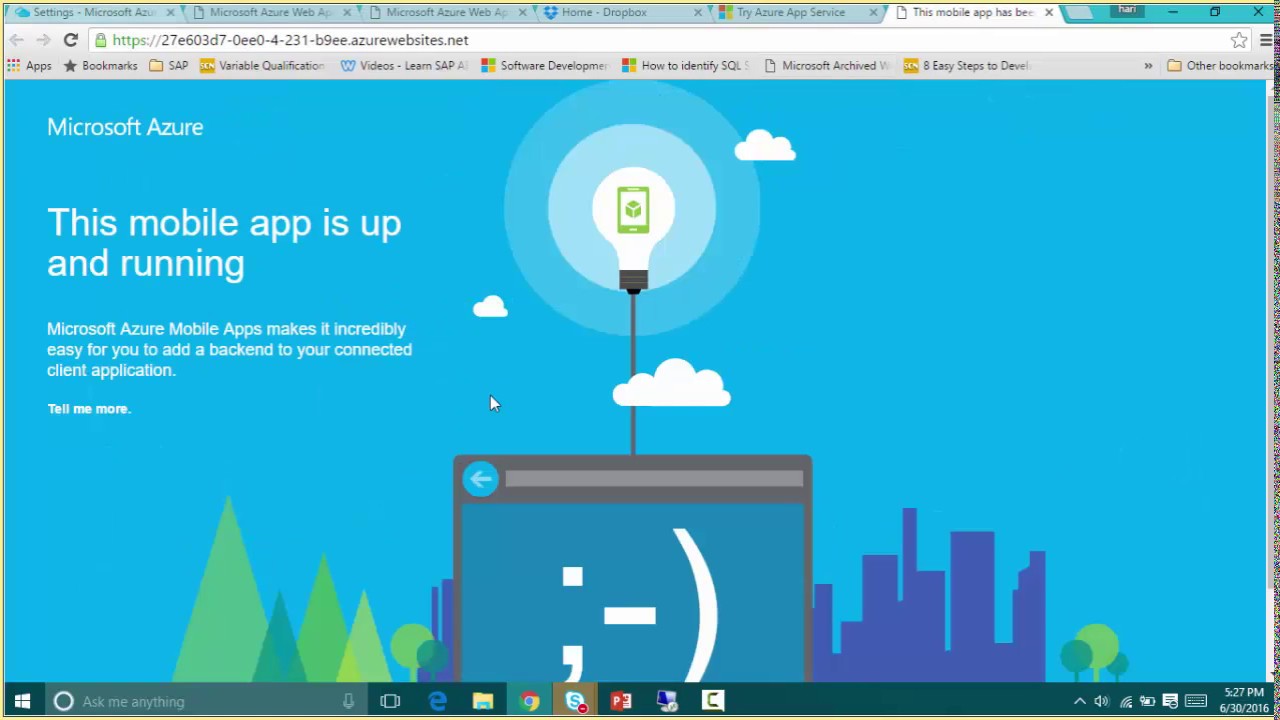Open the Action Center notifications icon

tap(1170, 701)
